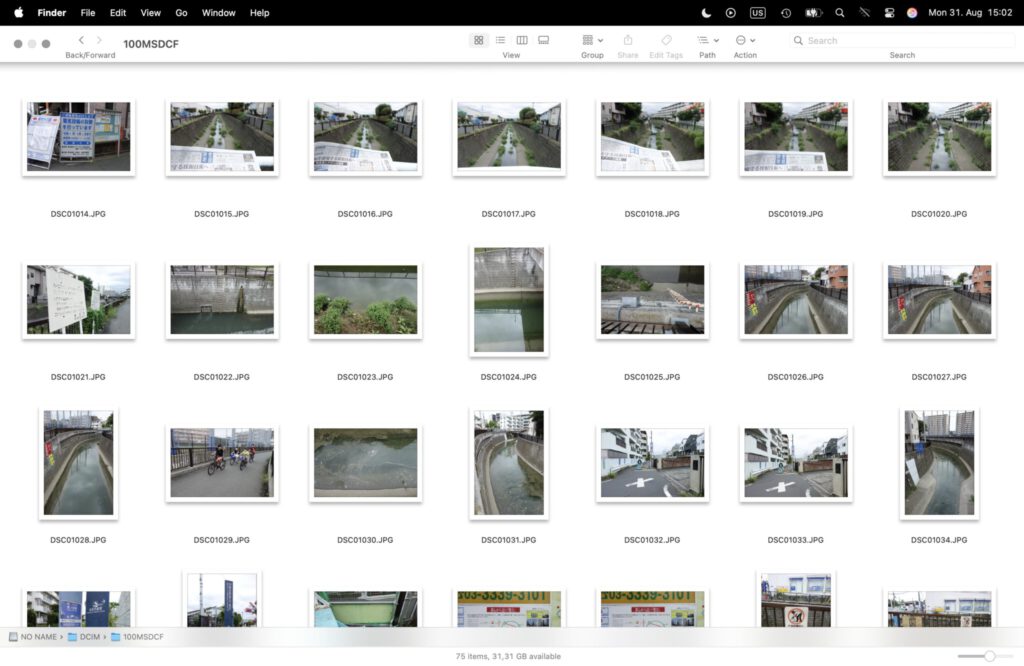Screen dimensions: 1024x666
Task: Open the US input source menu
Action: 758,12
